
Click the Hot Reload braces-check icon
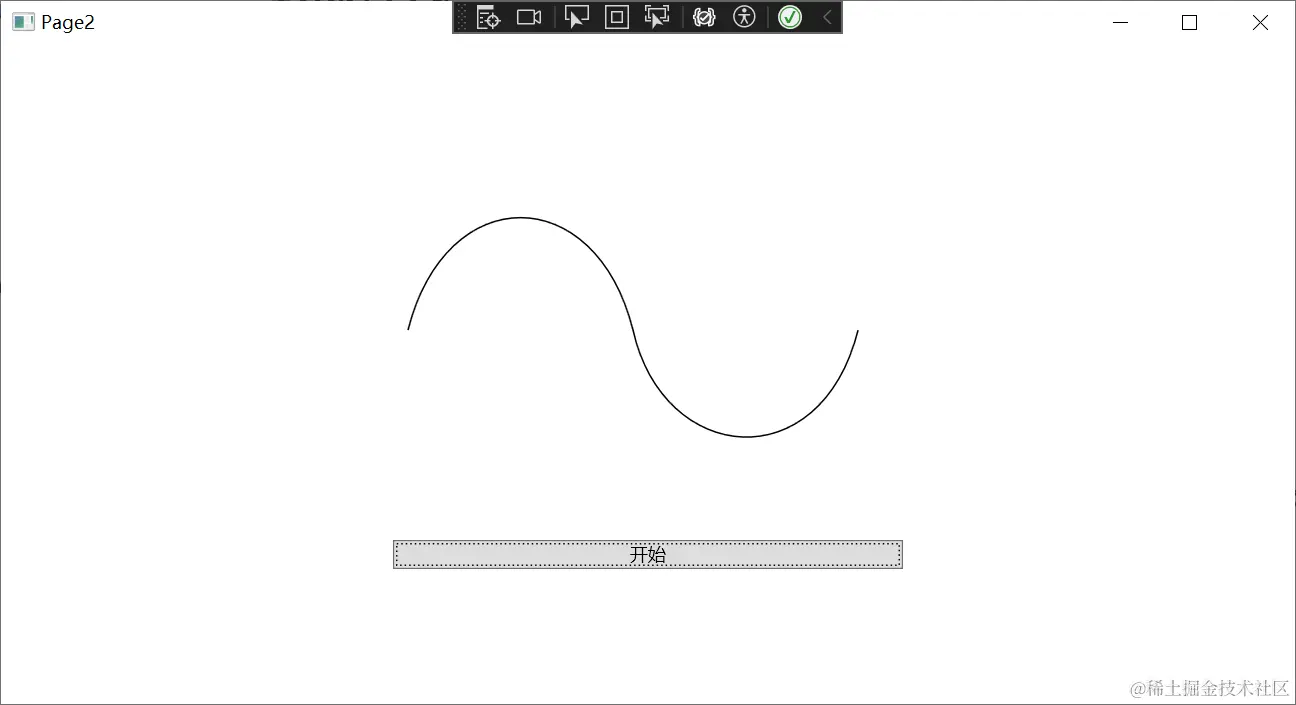704,17
